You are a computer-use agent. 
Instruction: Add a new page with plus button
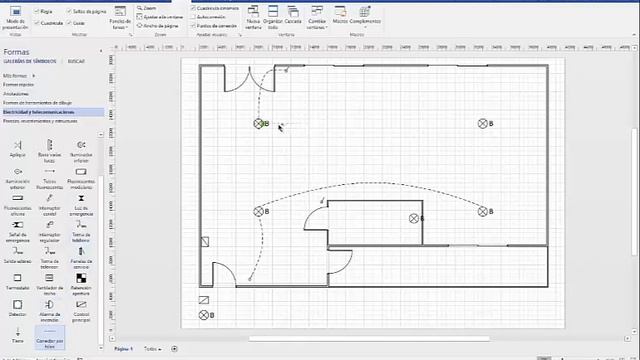point(174,349)
